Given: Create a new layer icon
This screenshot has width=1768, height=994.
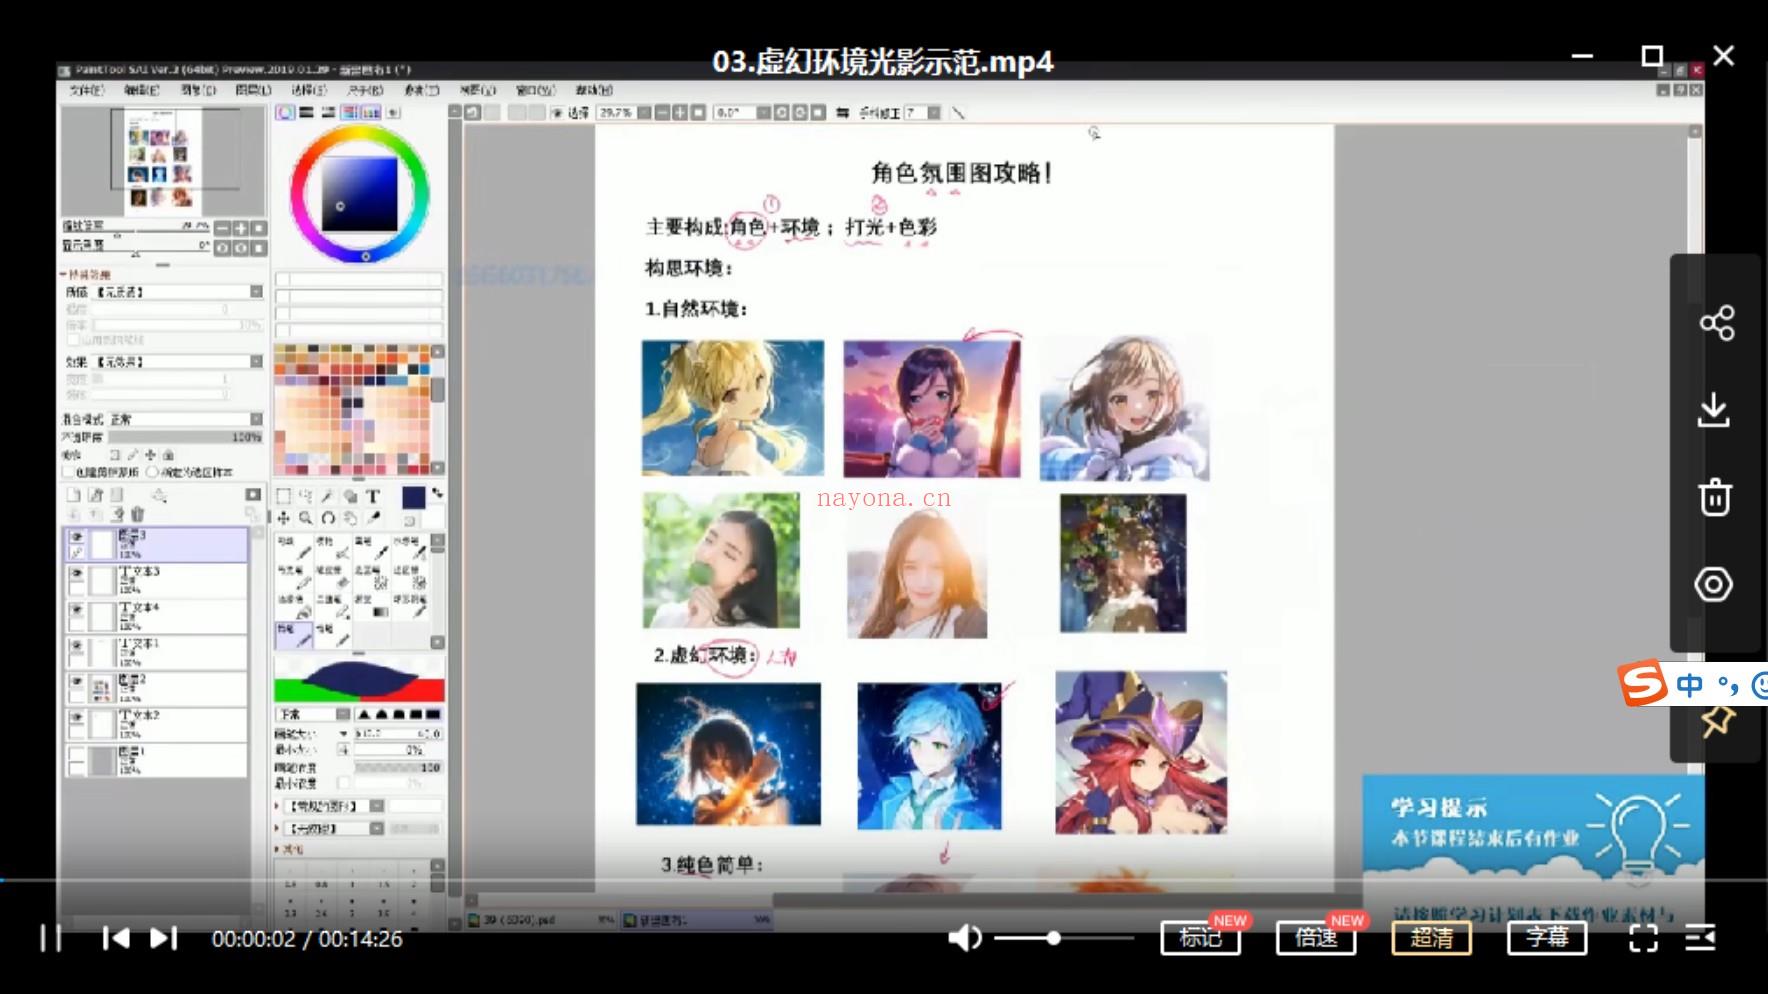Looking at the screenshot, I should click(73, 495).
